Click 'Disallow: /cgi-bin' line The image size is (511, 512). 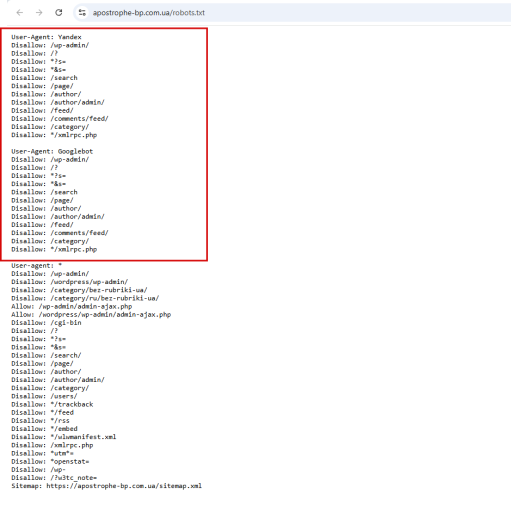(x=46, y=323)
